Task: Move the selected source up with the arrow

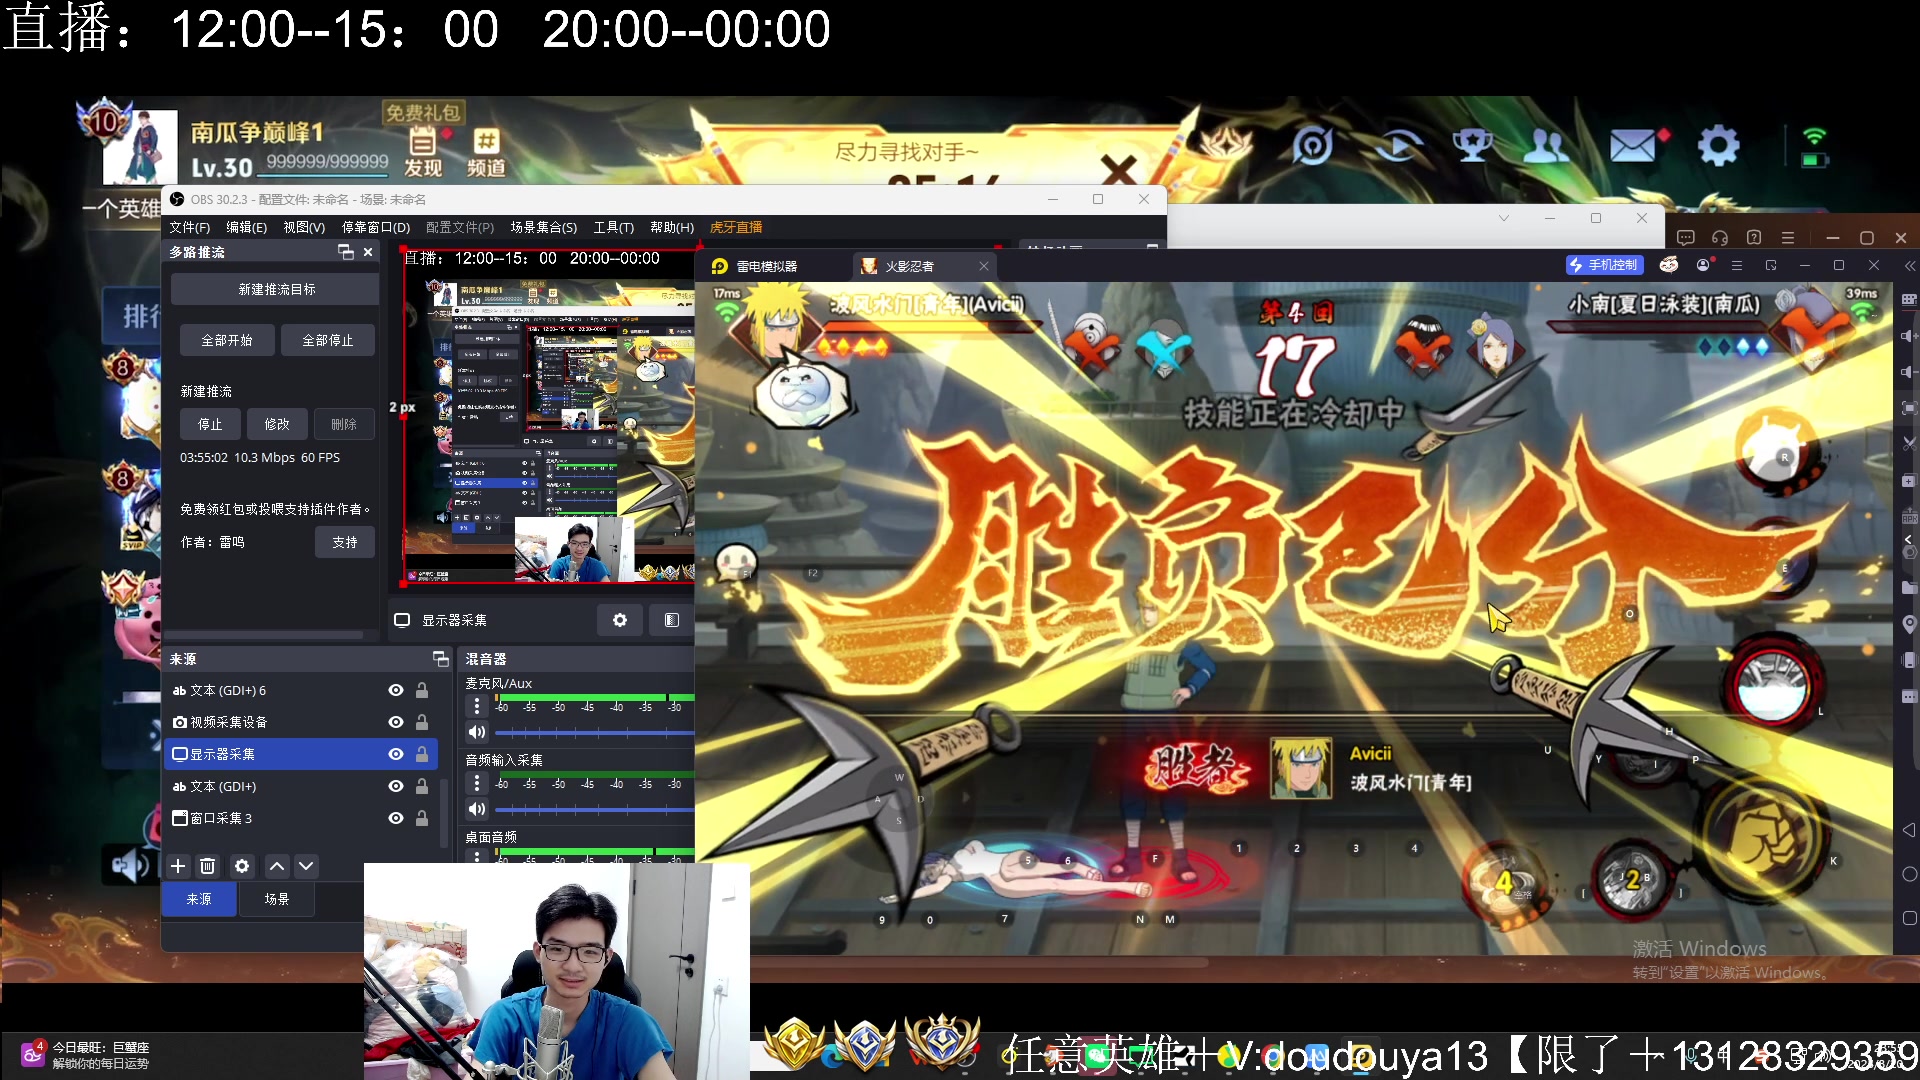Action: tap(277, 866)
